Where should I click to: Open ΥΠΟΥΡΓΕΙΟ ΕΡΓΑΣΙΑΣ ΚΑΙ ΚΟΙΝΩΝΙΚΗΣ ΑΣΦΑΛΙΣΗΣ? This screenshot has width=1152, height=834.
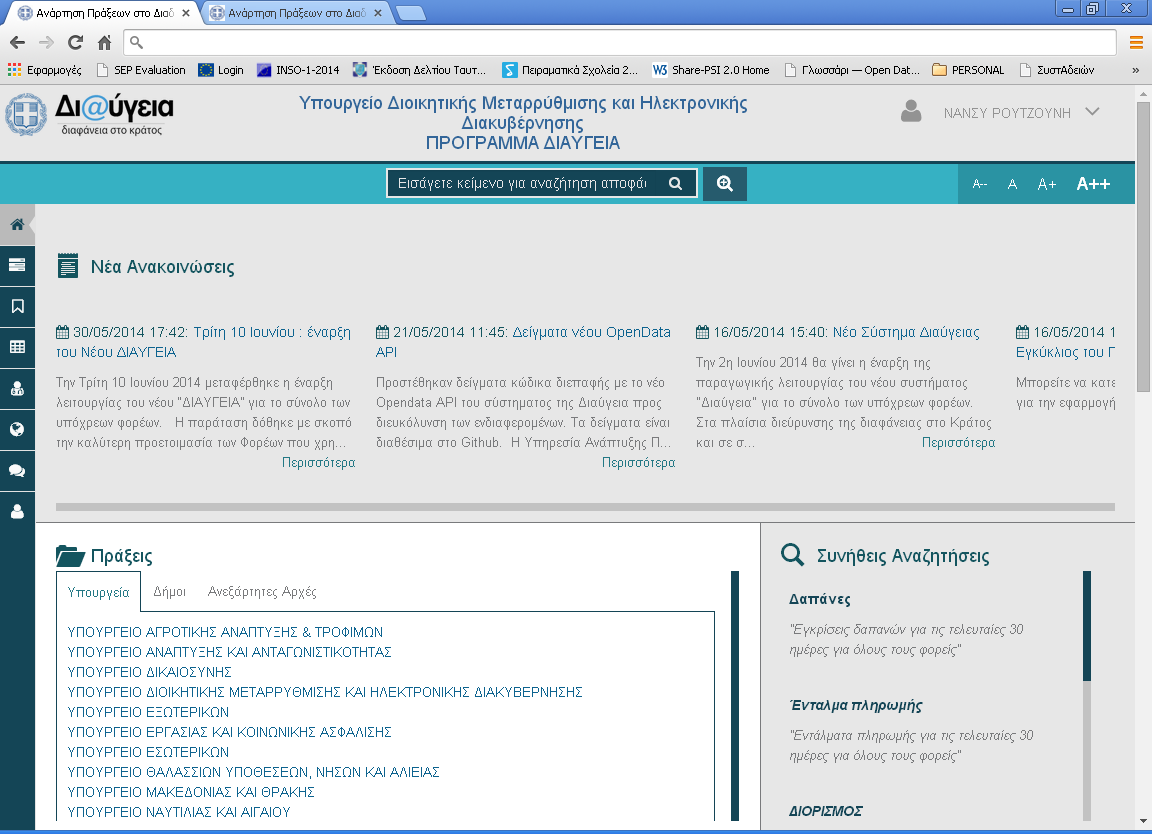[229, 733]
